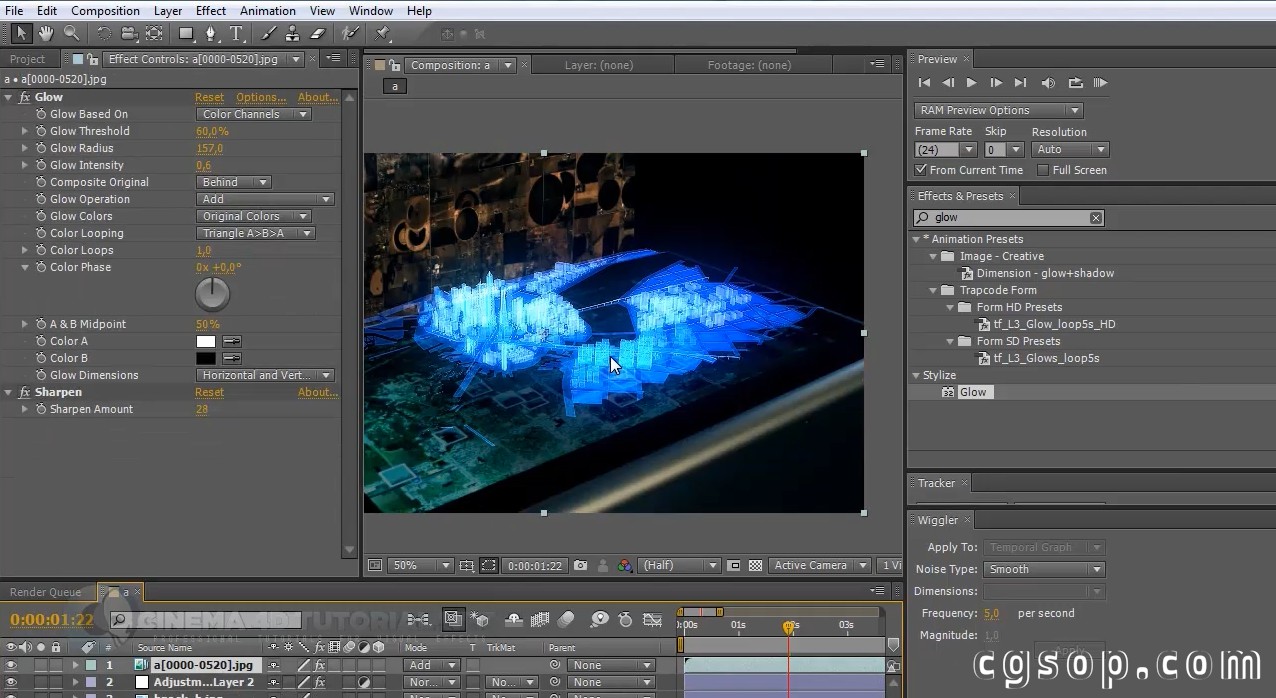Switch to the Render Queue tab
This screenshot has height=698, width=1276.
coord(45,592)
